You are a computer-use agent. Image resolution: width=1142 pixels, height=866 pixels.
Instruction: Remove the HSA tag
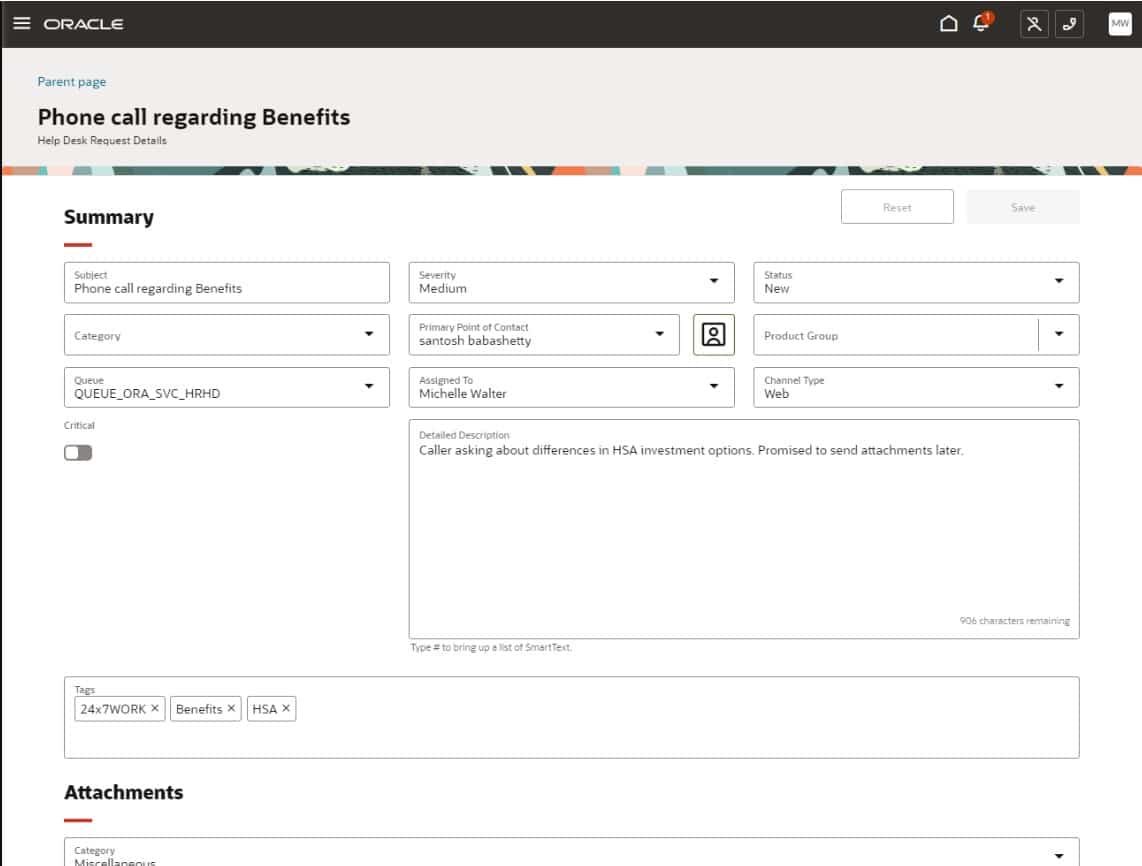click(x=286, y=708)
